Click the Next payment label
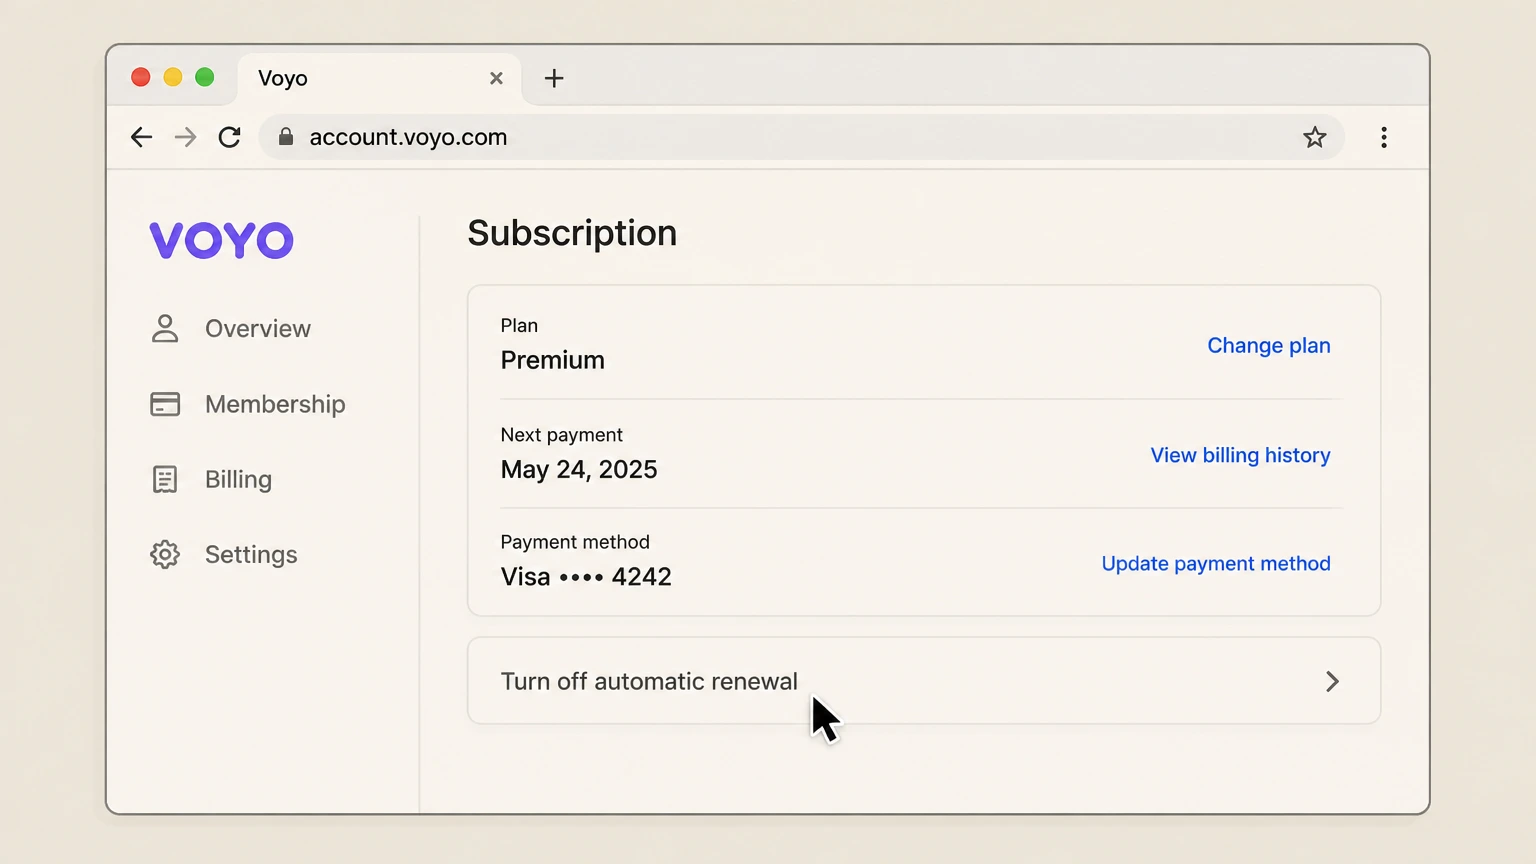This screenshot has height=864, width=1536. (562, 435)
